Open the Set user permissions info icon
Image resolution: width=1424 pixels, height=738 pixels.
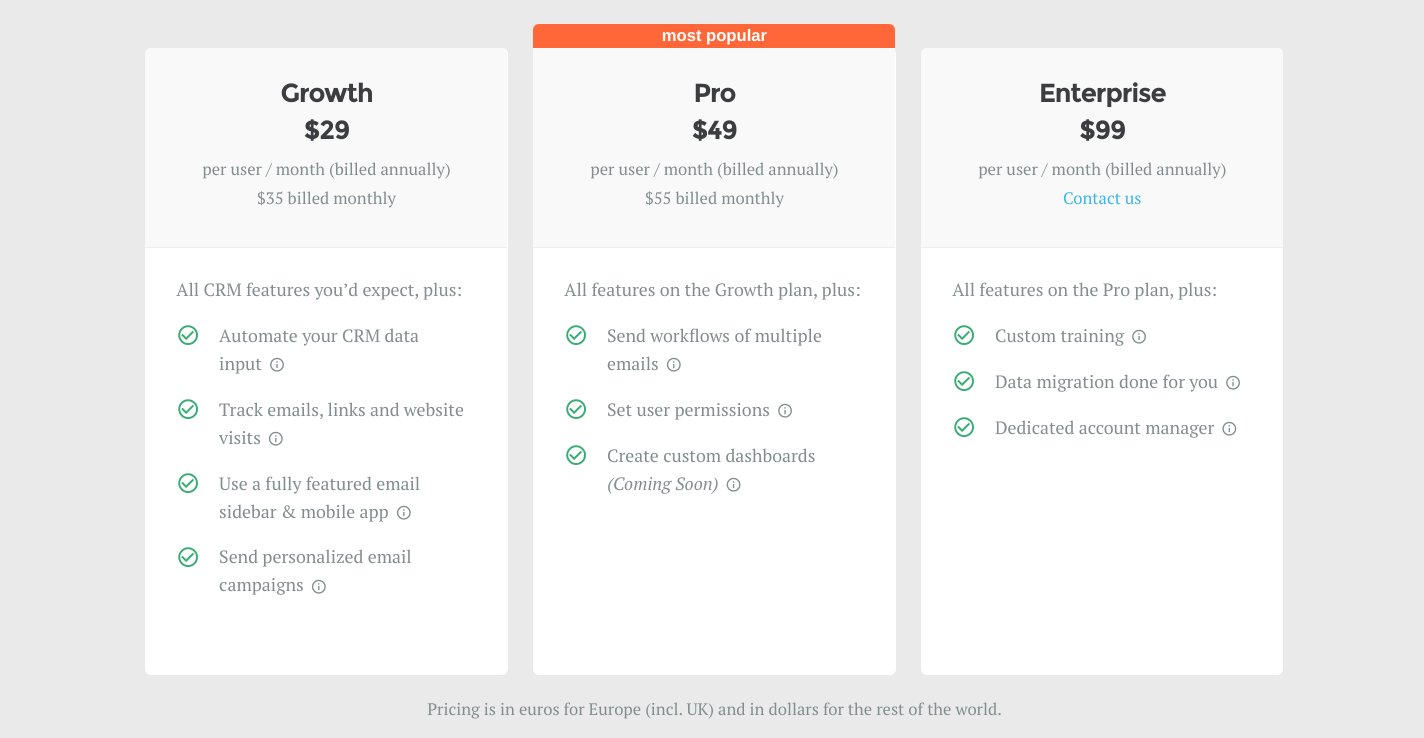coord(785,411)
